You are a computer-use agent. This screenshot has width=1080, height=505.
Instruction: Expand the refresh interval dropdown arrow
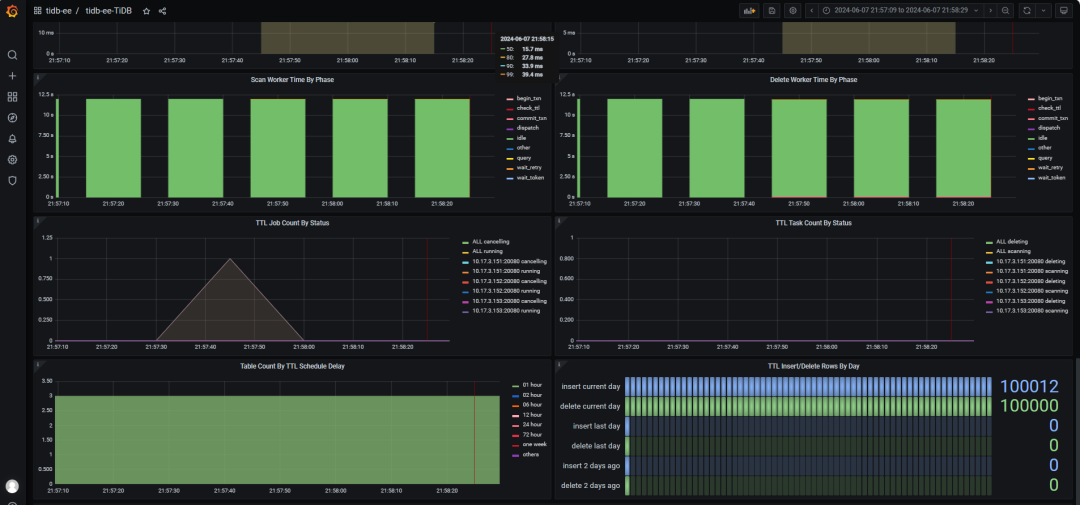tap(1044, 11)
